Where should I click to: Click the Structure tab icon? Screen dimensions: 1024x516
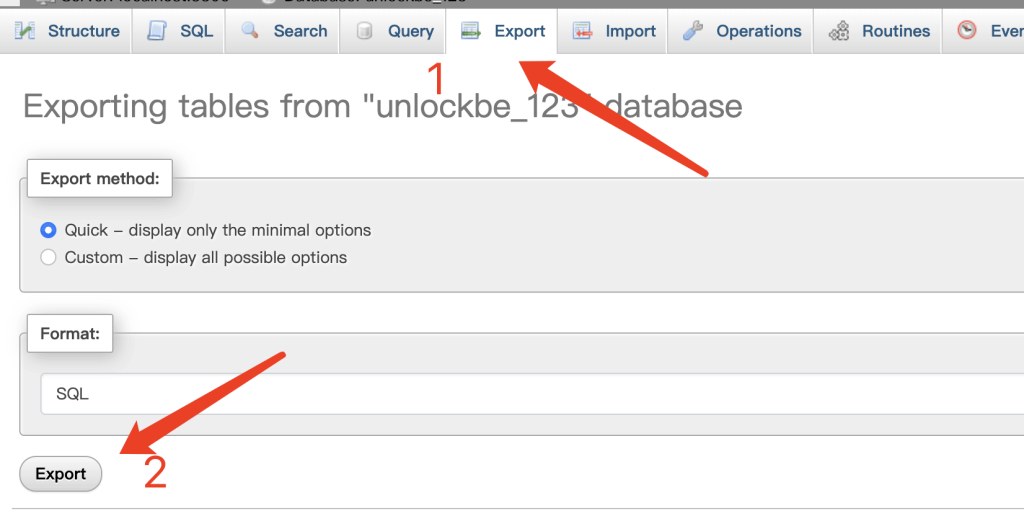point(25,31)
